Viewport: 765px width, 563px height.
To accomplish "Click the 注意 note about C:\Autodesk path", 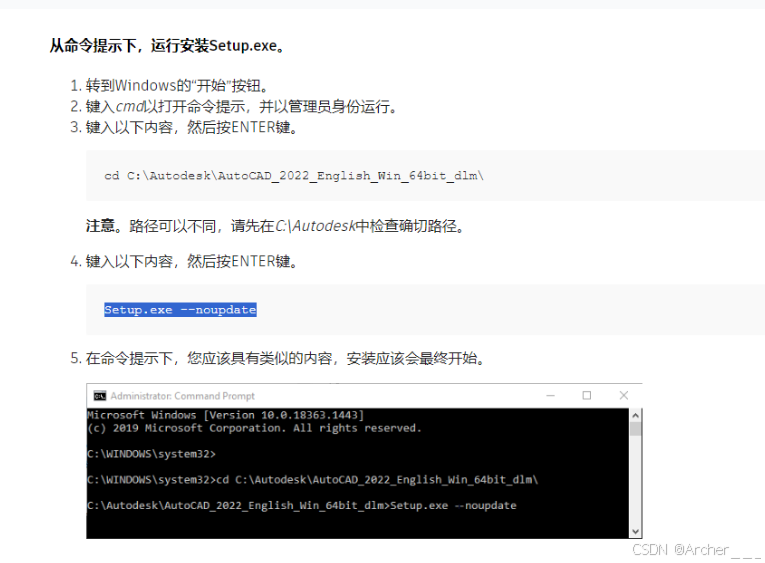I will (x=276, y=226).
